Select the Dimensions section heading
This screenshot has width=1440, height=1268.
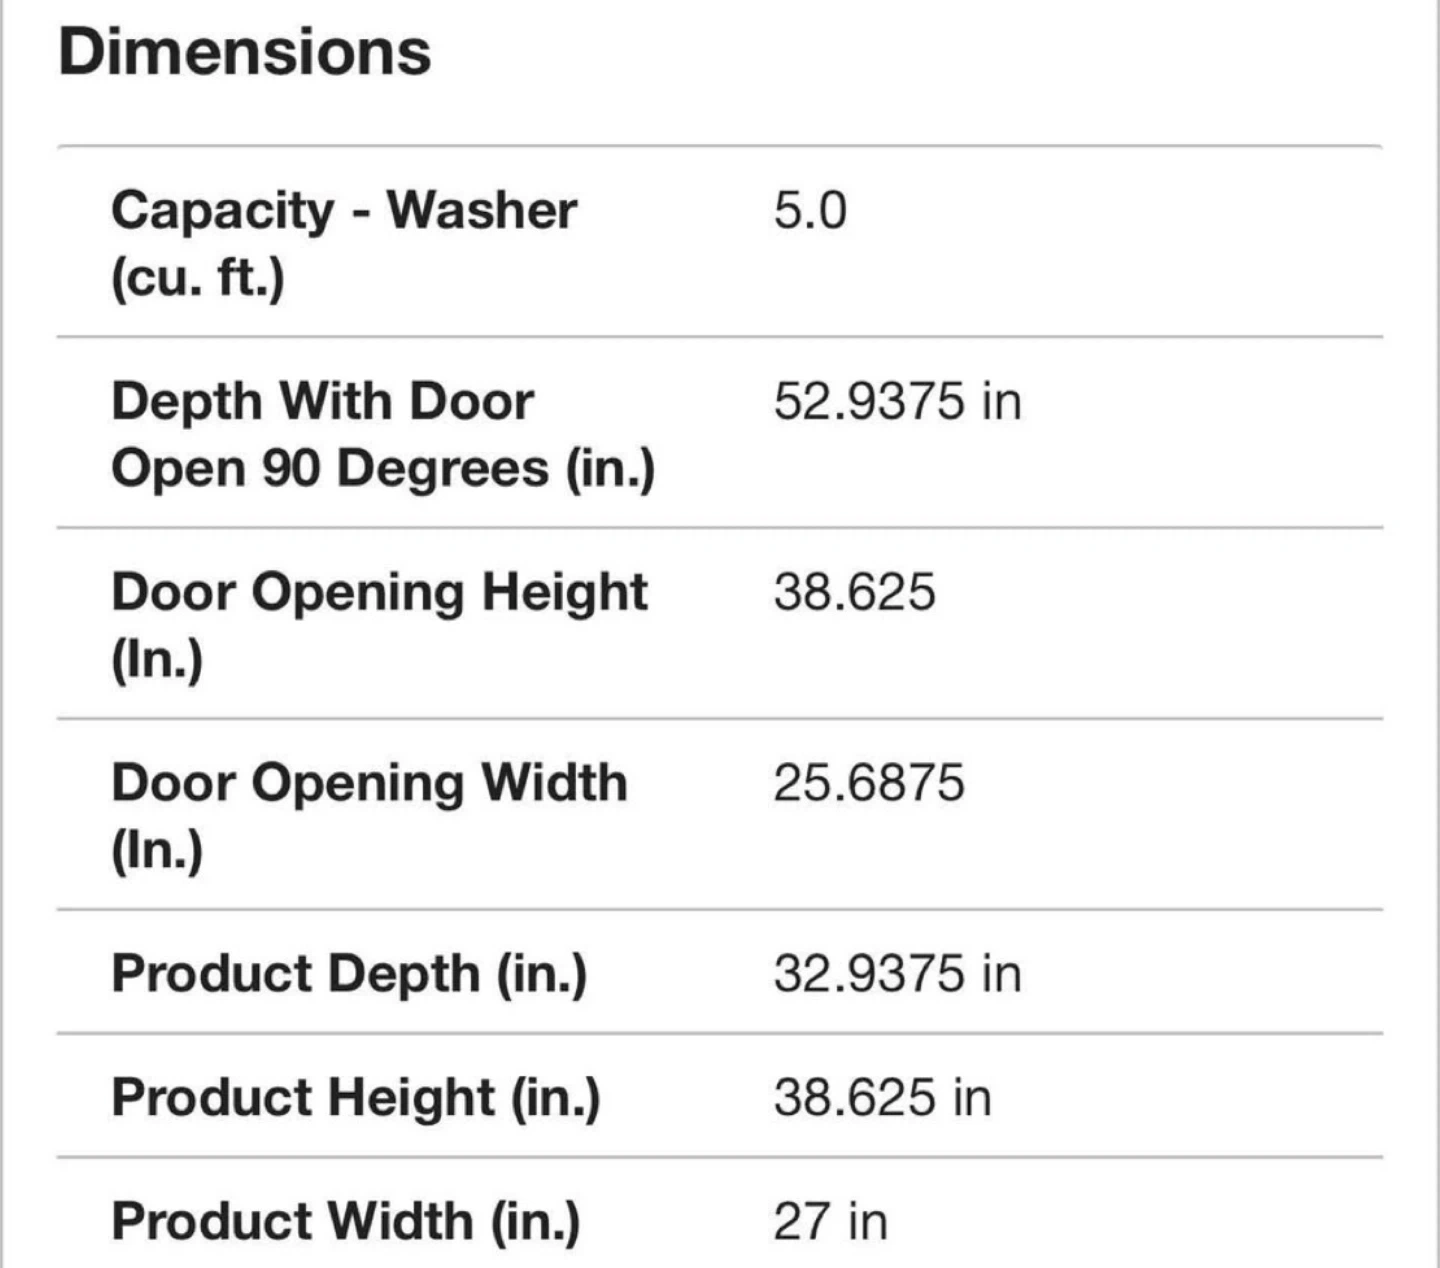pos(245,52)
